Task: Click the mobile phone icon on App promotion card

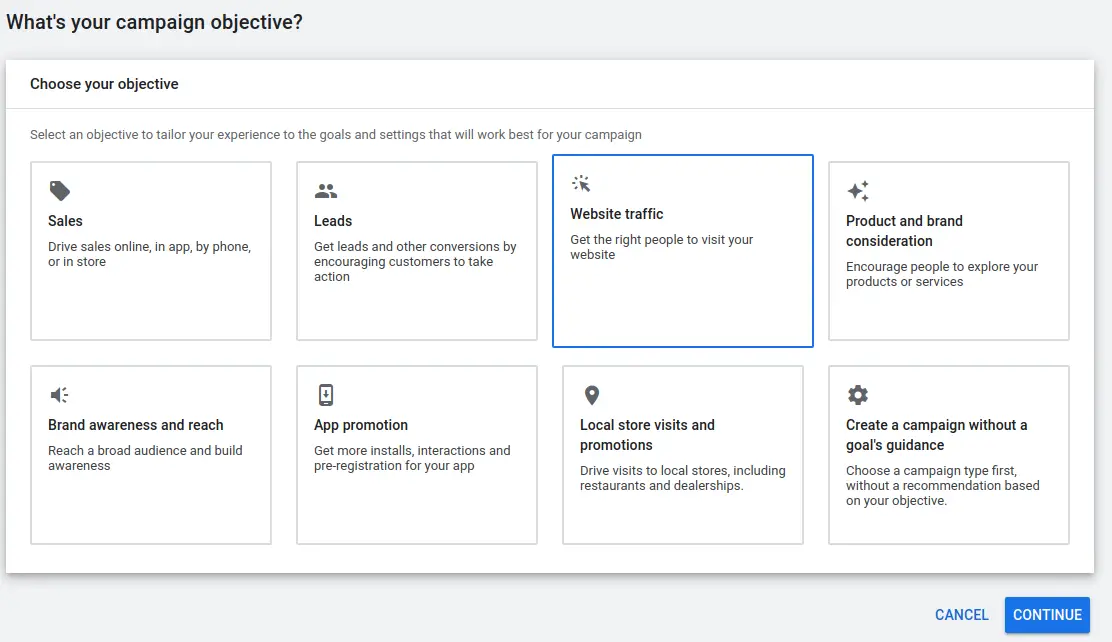Action: click(324, 394)
